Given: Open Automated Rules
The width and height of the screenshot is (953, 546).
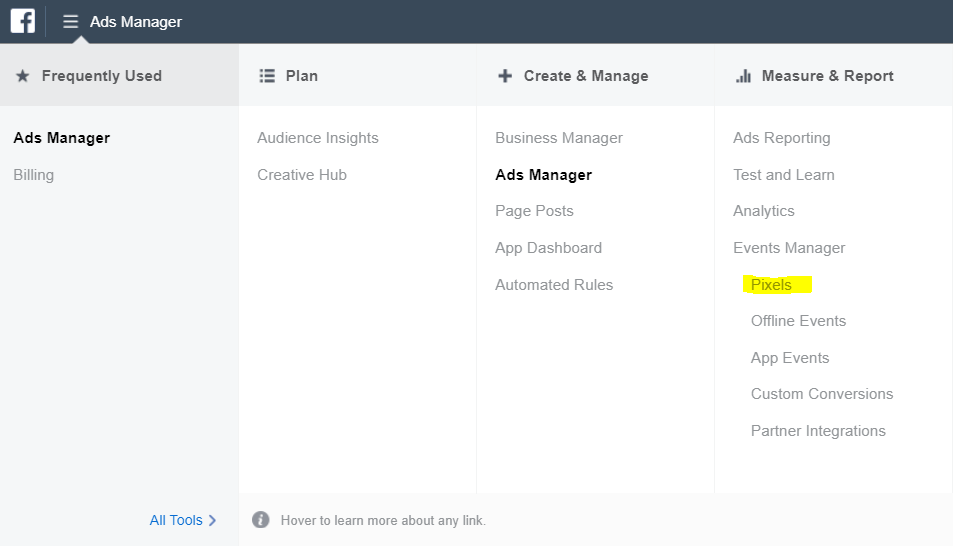Looking at the screenshot, I should tap(554, 285).
